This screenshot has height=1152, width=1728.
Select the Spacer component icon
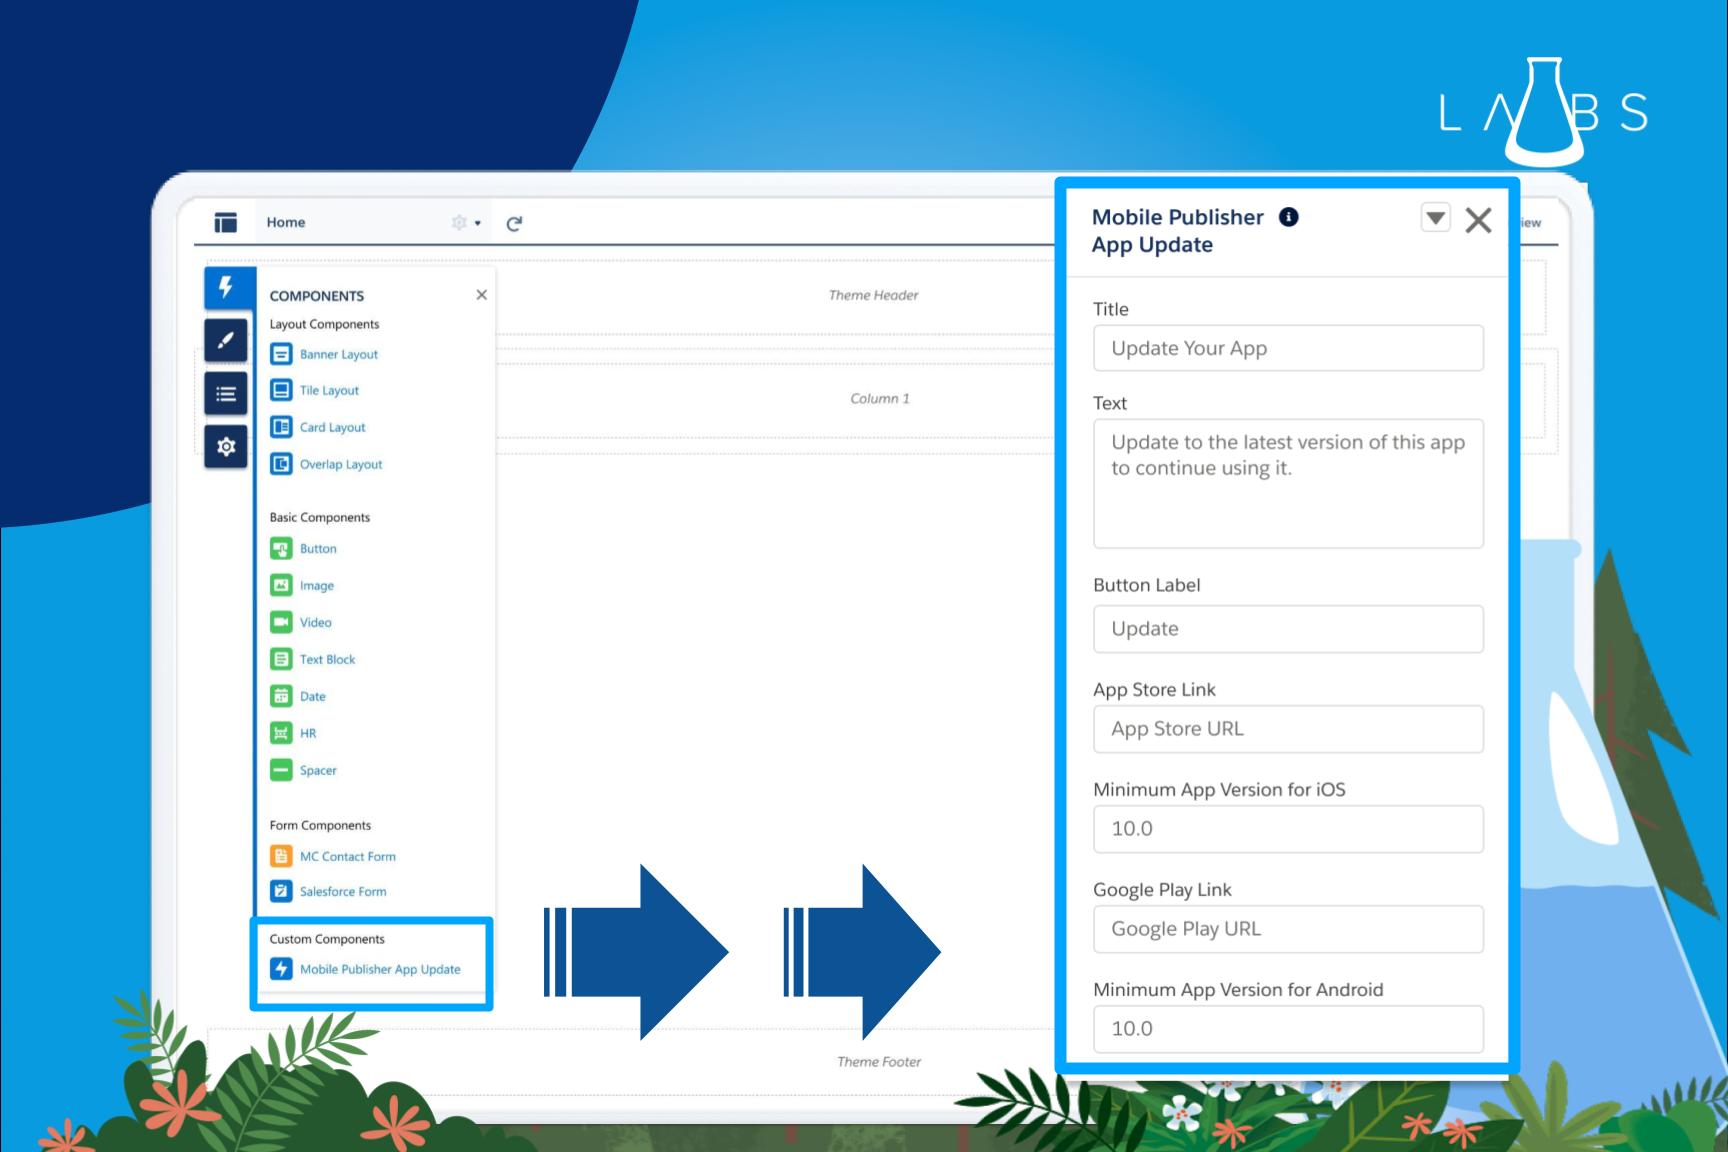point(281,770)
